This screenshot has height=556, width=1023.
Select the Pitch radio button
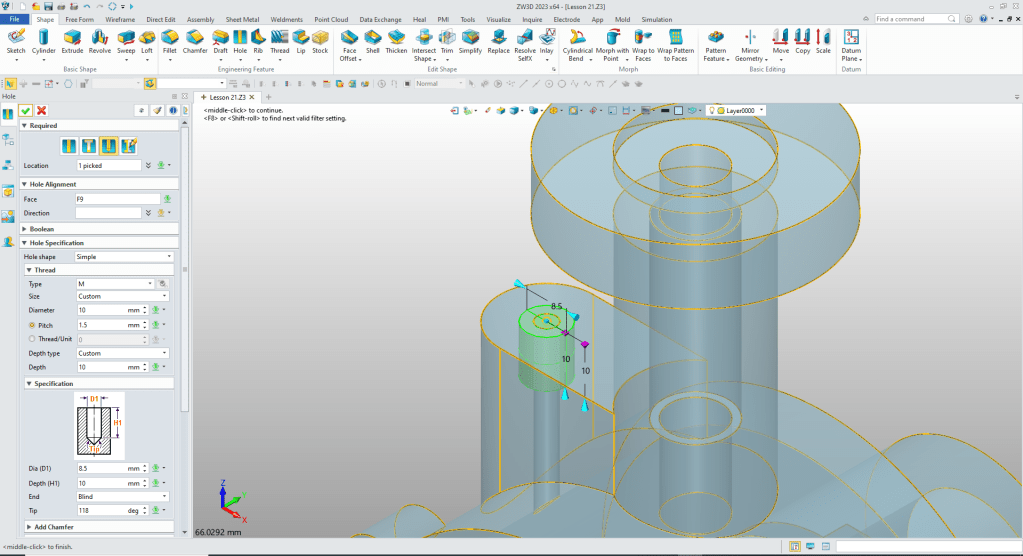click(32, 325)
